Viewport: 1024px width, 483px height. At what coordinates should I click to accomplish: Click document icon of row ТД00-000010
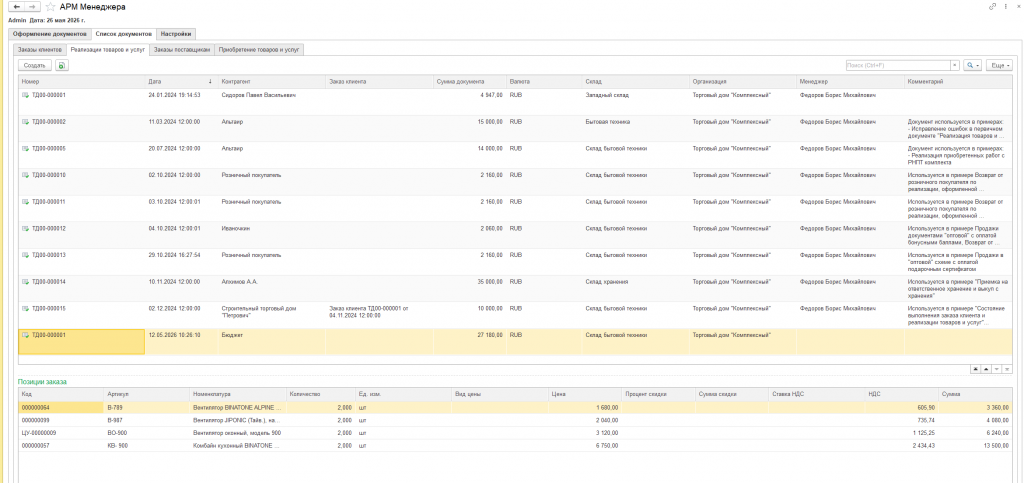[25, 176]
